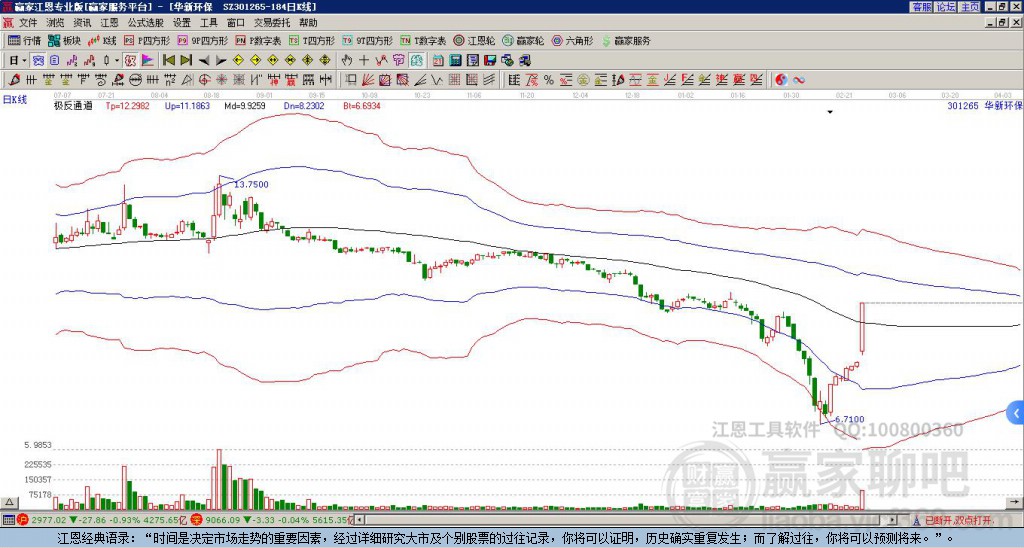Open the 赢家轮 wheel tool
The image size is (1024, 548).
pos(523,40)
